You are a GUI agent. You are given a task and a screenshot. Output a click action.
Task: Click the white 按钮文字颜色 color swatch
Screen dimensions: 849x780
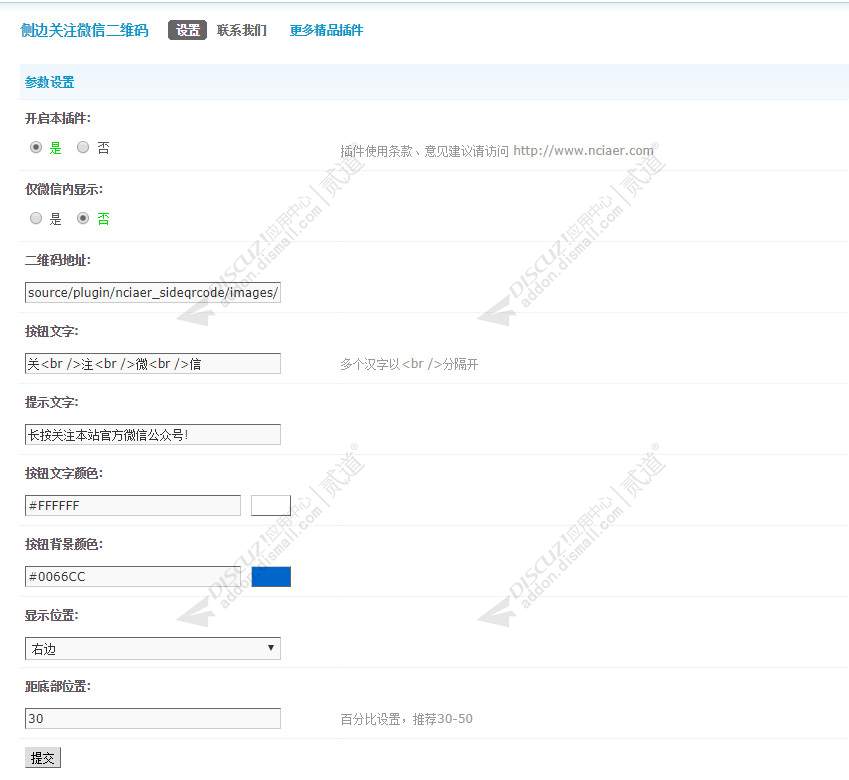[271, 506]
